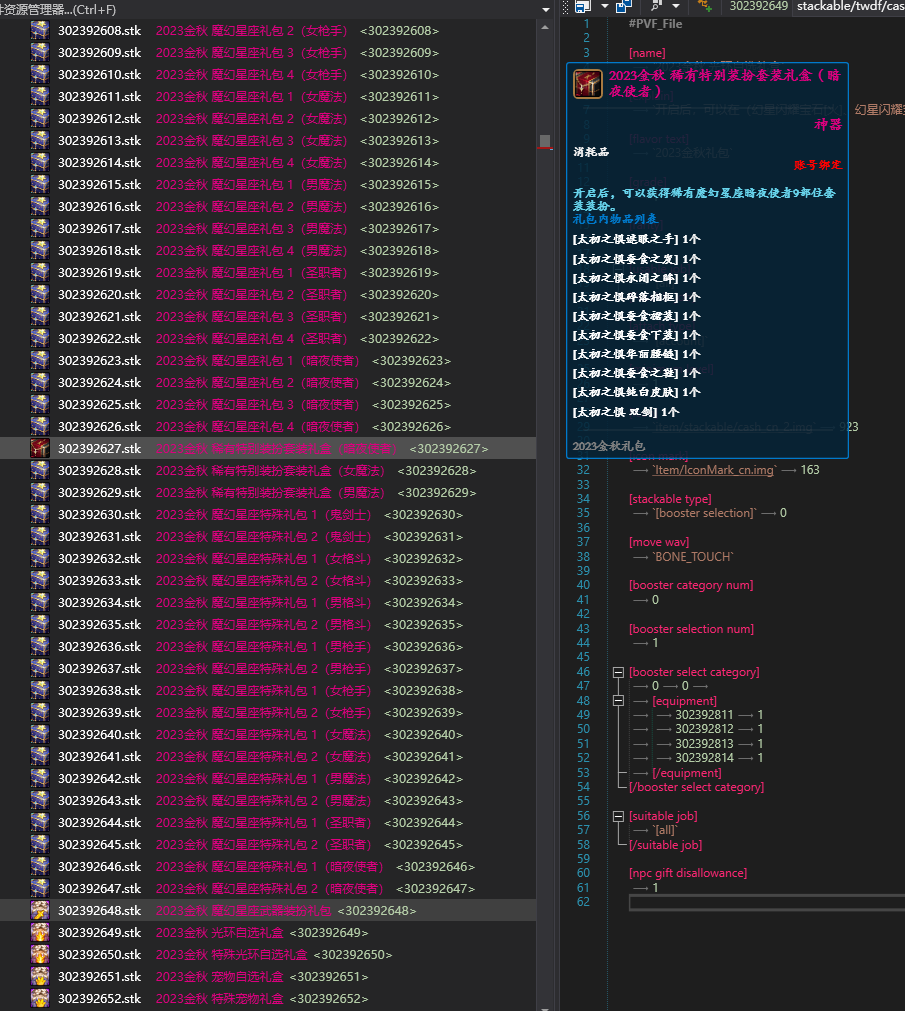Click the gift box icon for 302392608.stk
The image size is (905, 1011).
pos(40,31)
